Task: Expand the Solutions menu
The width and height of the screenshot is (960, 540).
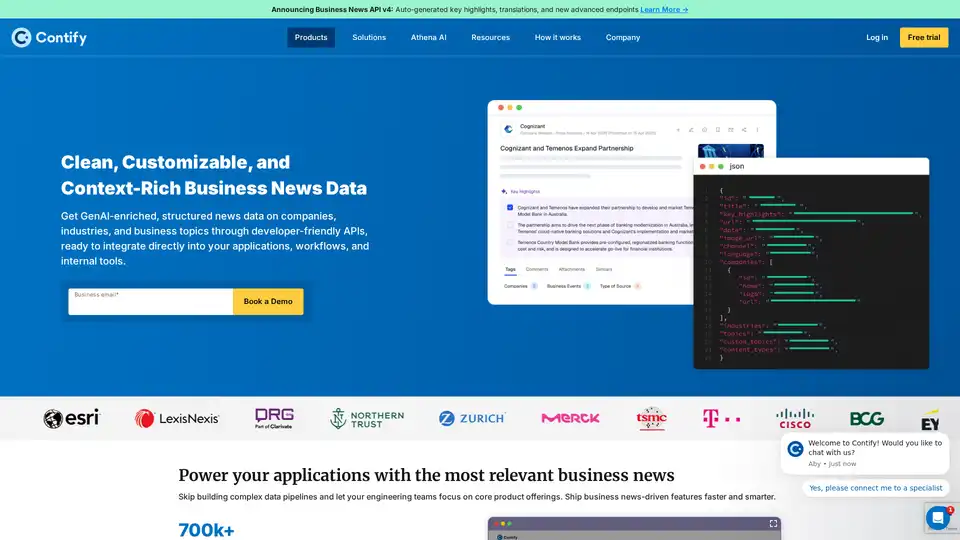Action: (369, 37)
